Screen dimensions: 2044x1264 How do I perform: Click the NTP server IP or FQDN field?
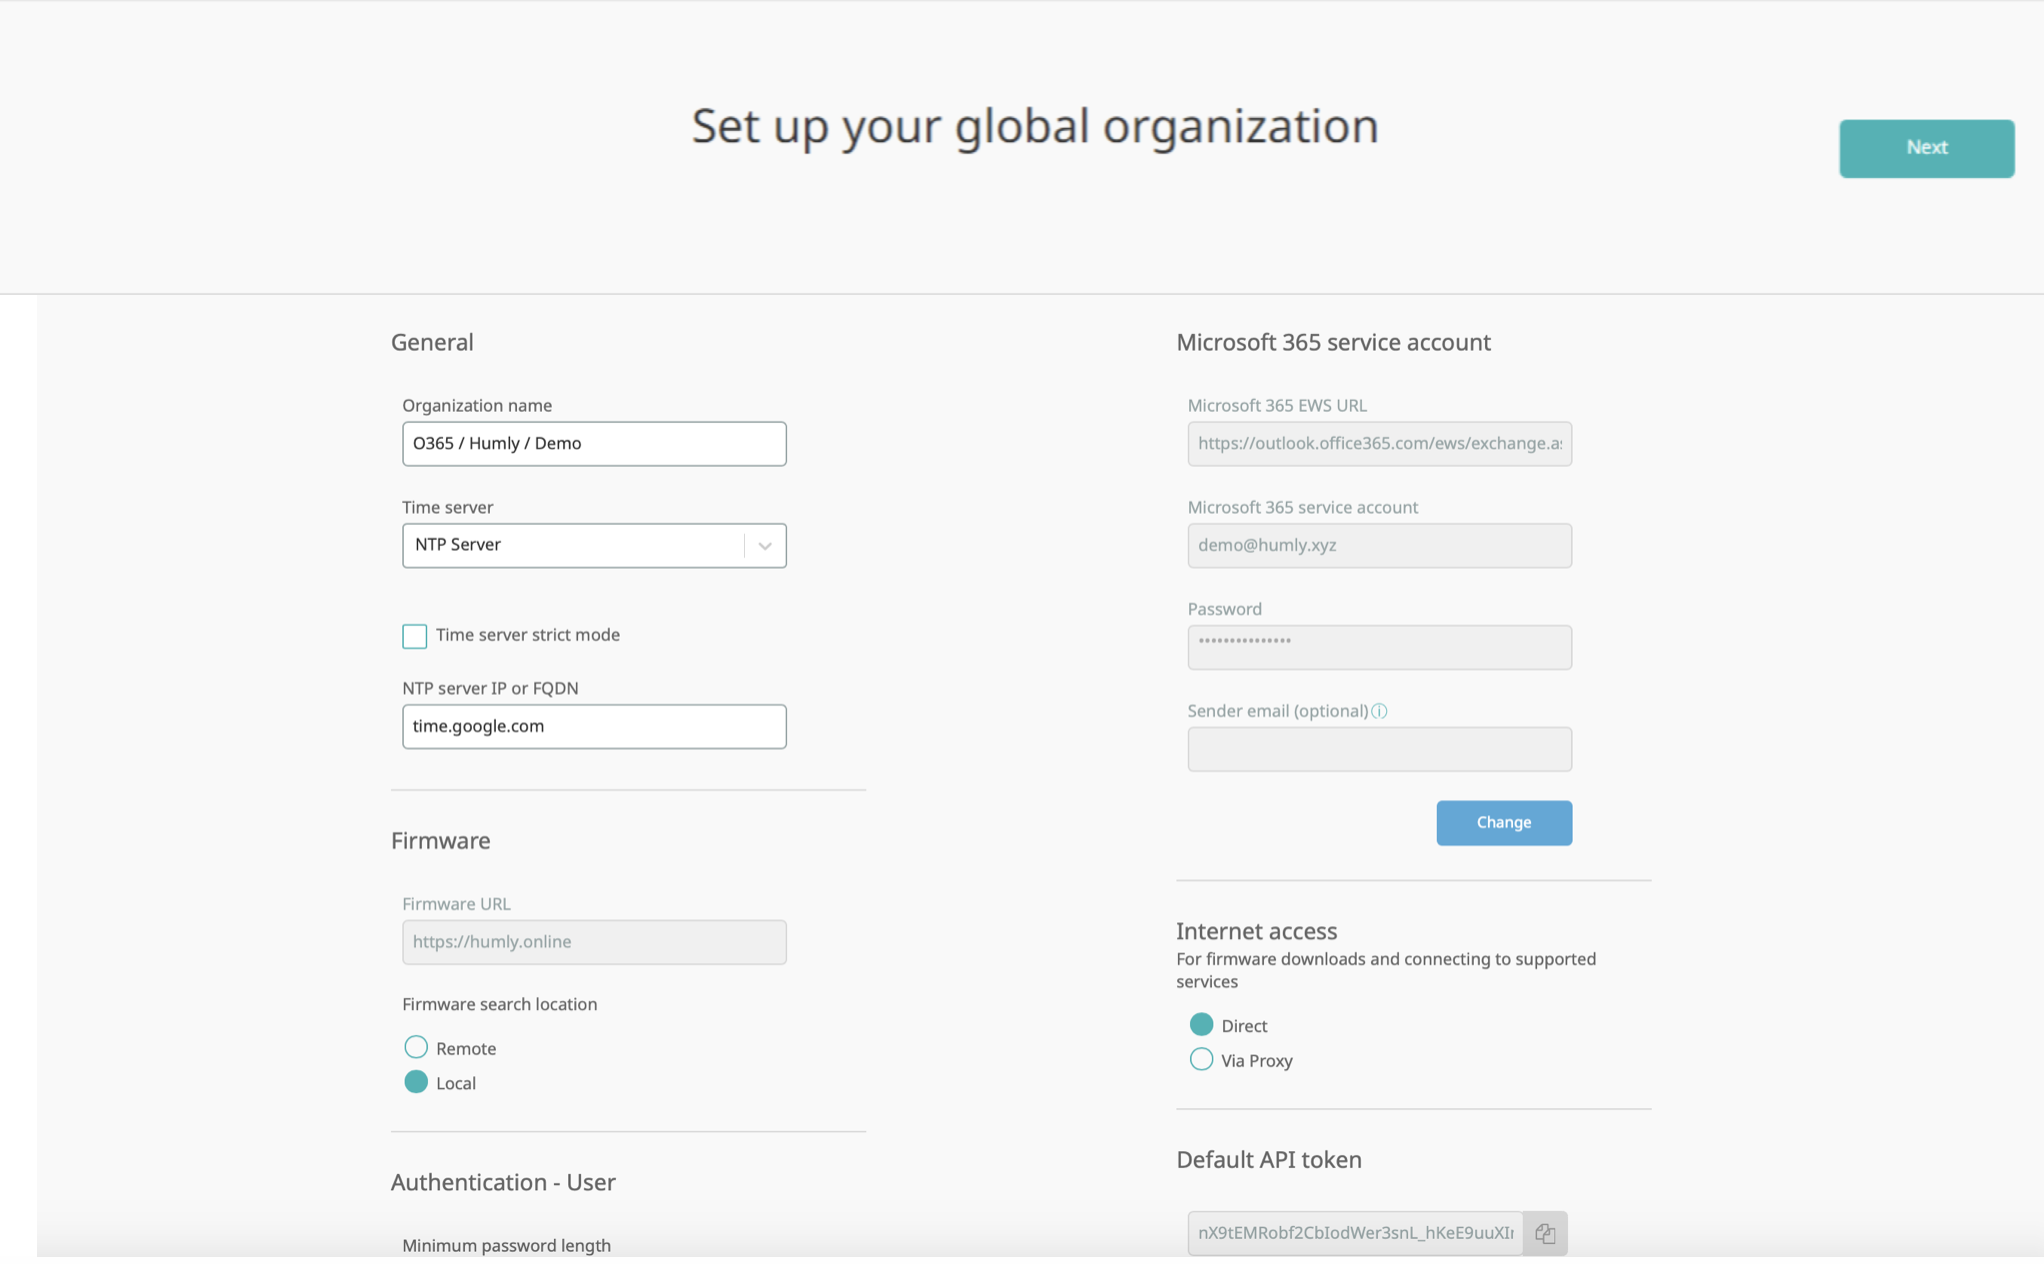pyautogui.click(x=594, y=726)
